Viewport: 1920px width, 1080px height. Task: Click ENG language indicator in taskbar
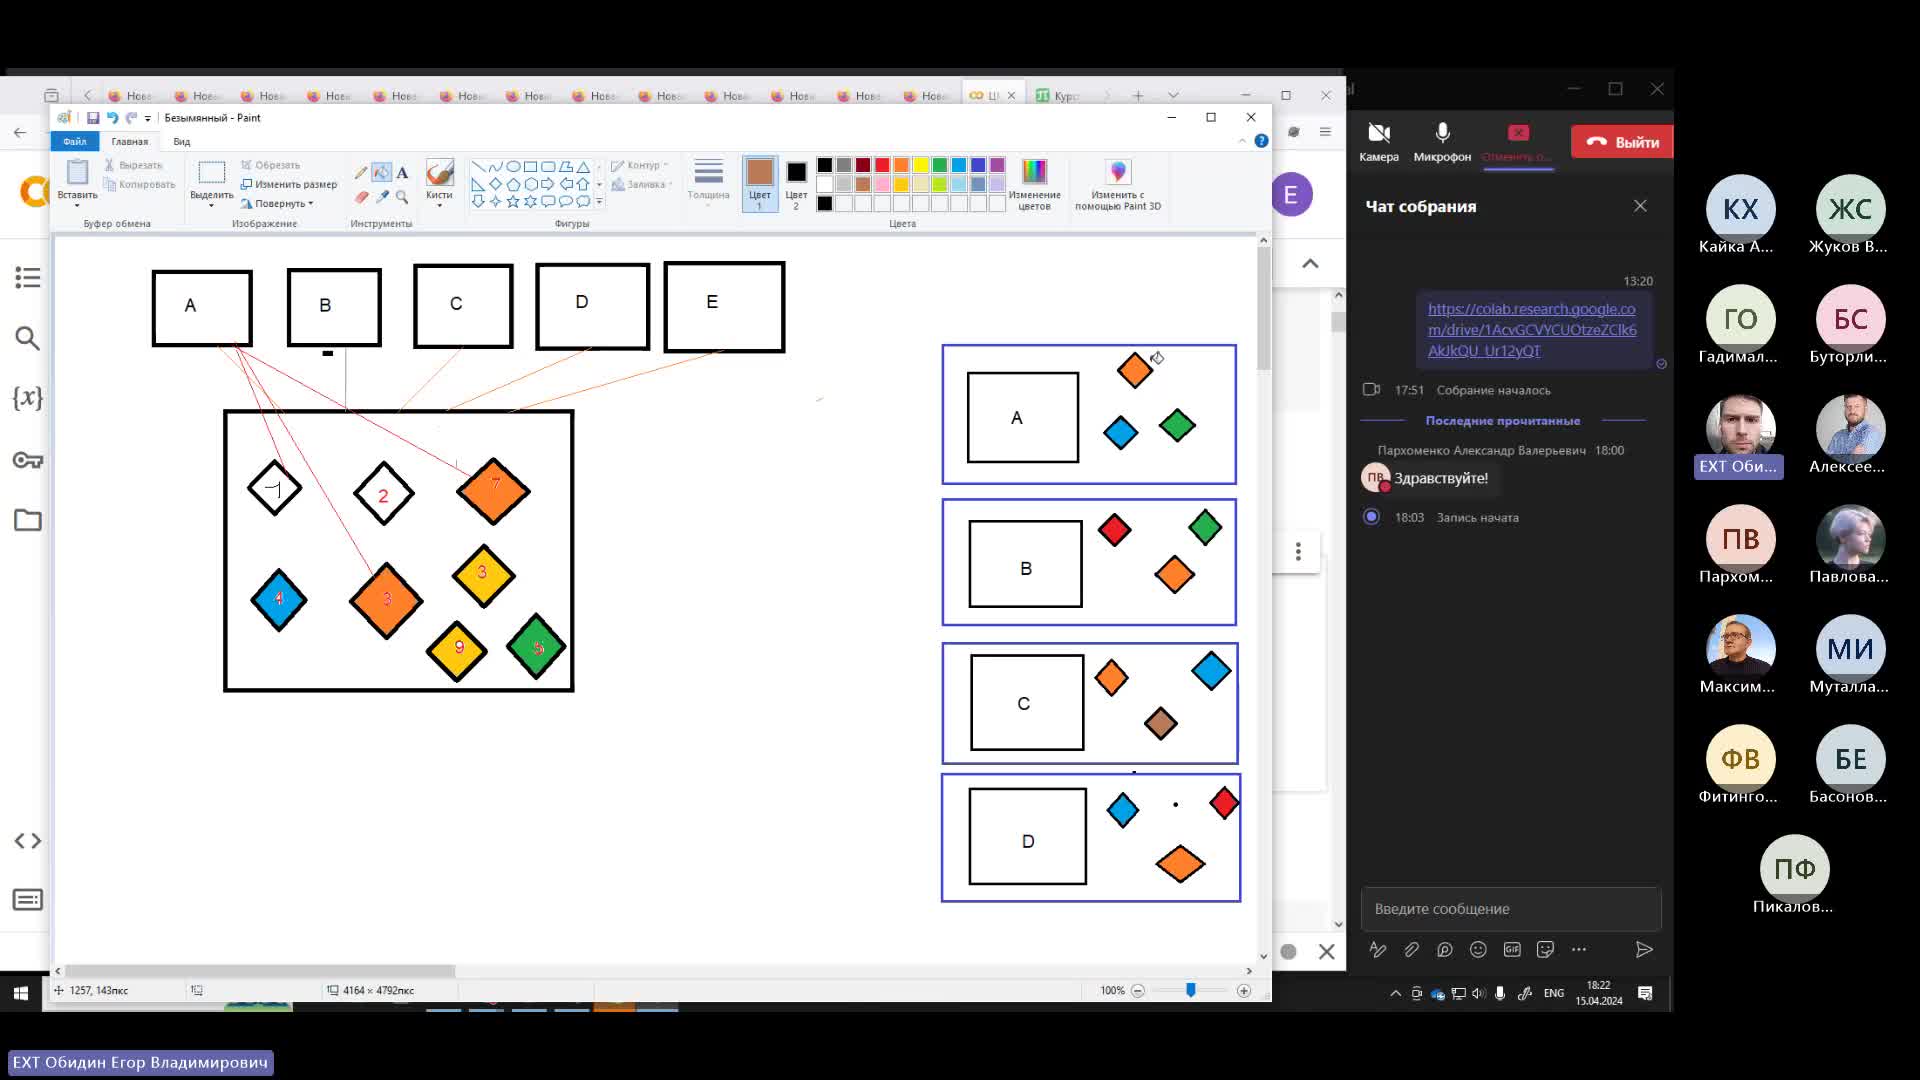click(x=1553, y=993)
